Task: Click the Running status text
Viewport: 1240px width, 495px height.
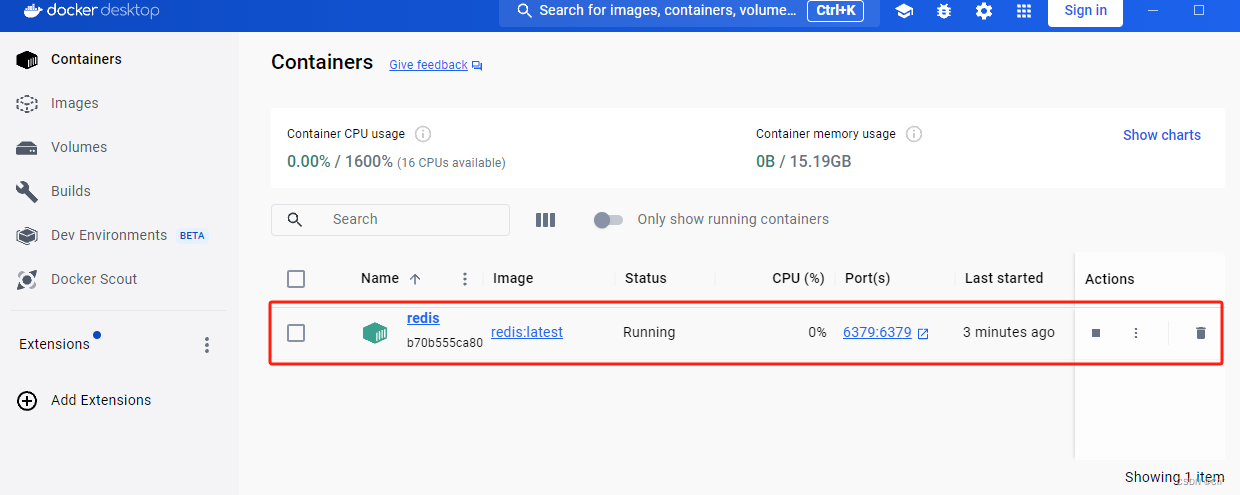Action: (x=649, y=332)
